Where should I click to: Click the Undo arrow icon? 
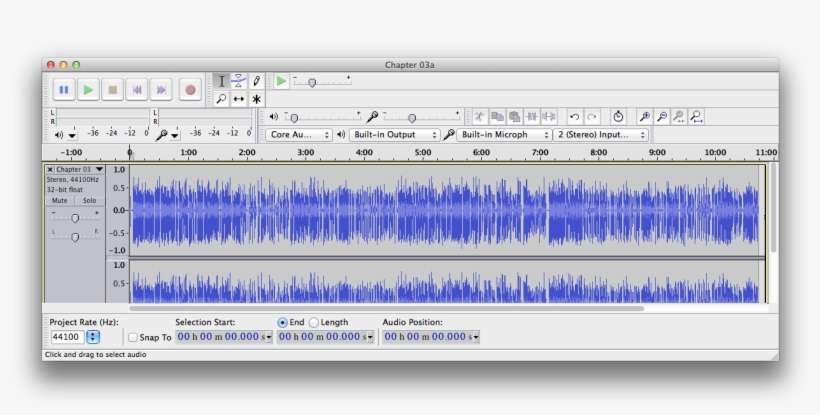[574, 117]
